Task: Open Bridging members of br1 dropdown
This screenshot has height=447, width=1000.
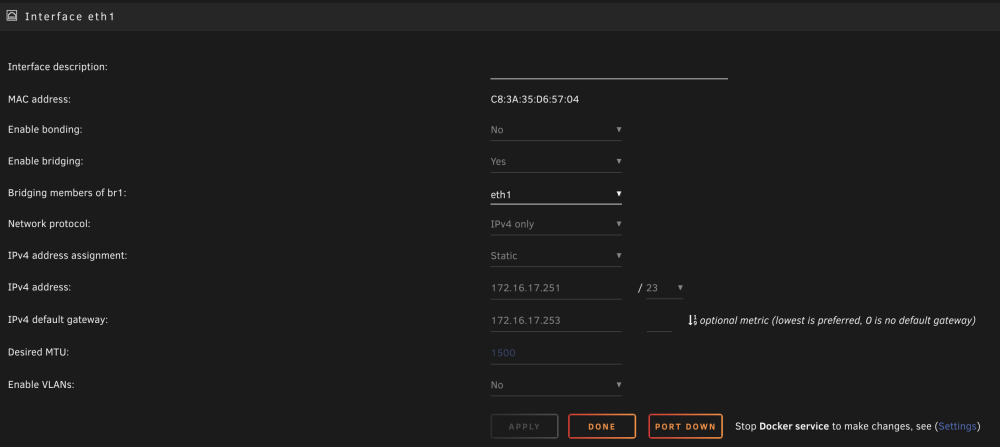Action: (x=556, y=194)
